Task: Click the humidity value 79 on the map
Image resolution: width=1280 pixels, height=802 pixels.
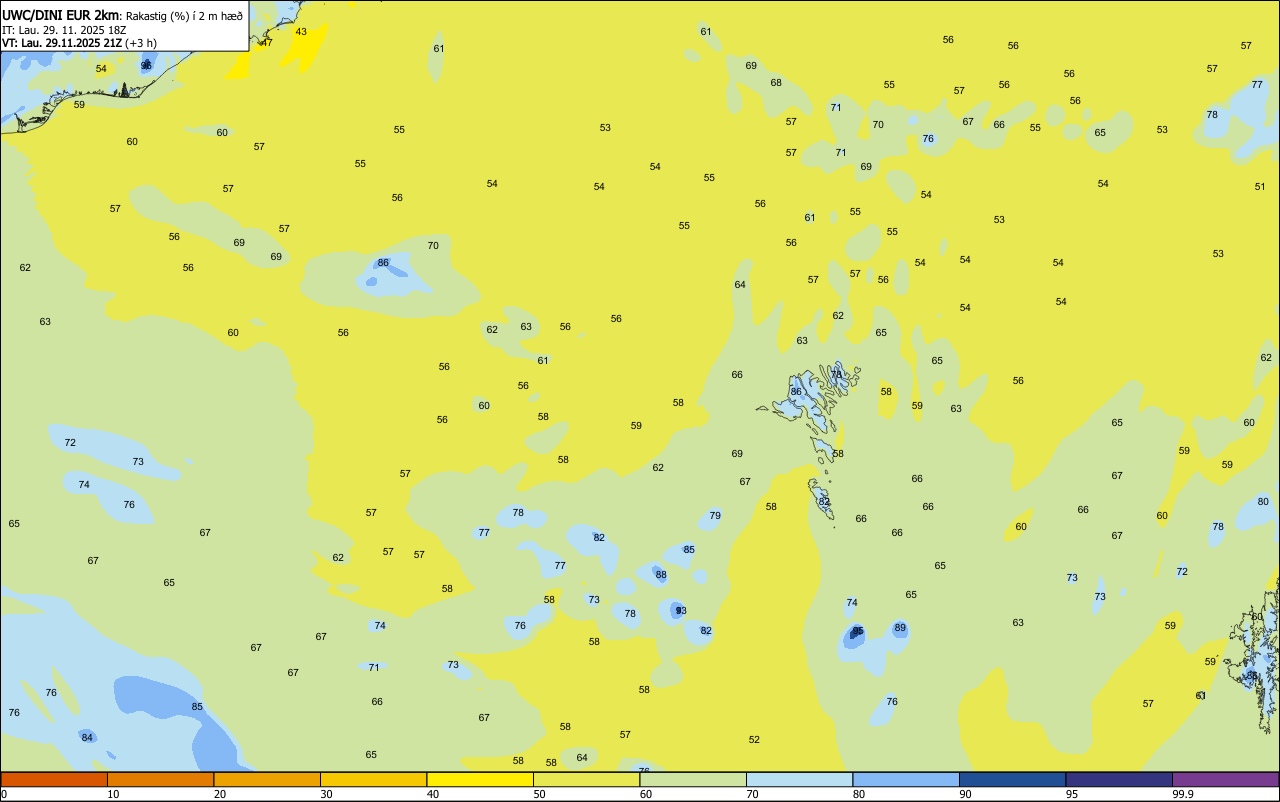Action: tap(715, 516)
